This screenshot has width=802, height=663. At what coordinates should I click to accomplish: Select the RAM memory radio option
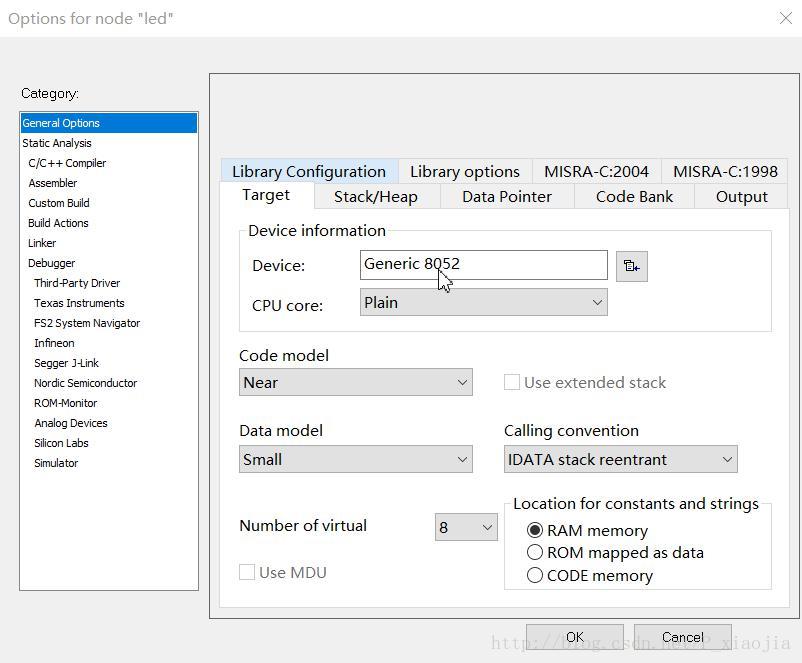[x=535, y=530]
